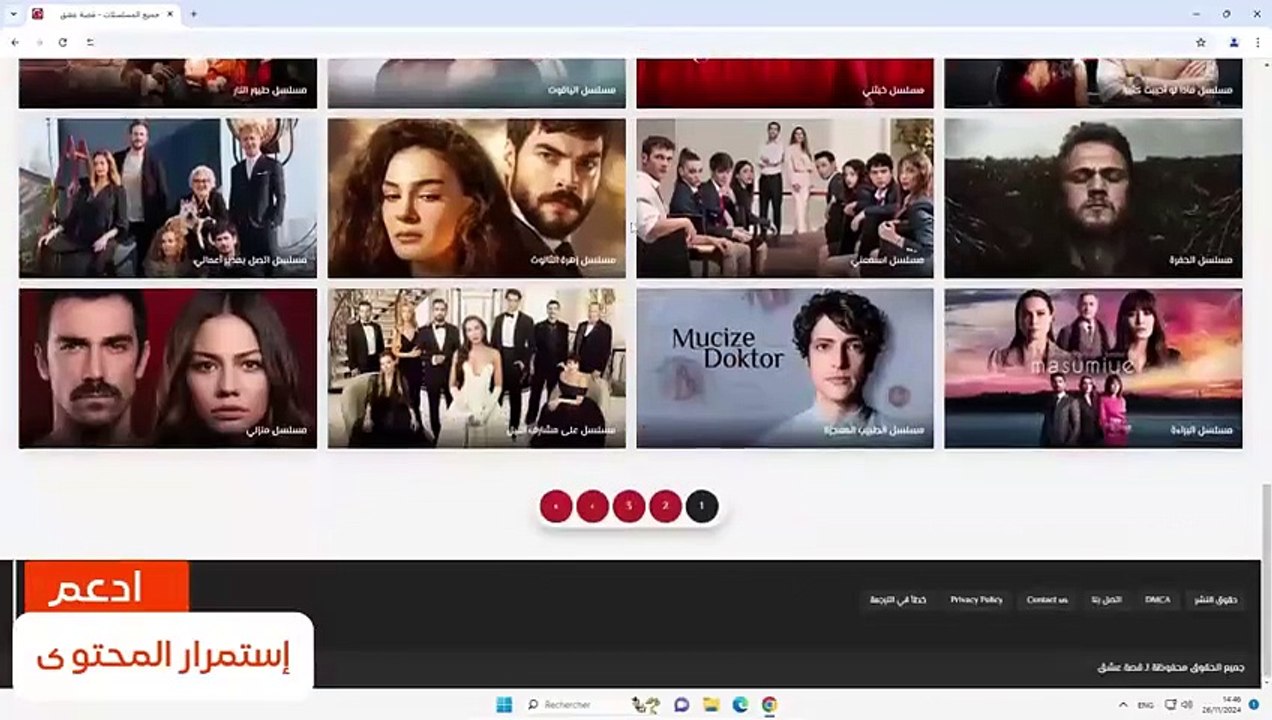The width and height of the screenshot is (1272, 720).
Task: Click the إستمرار المحتوى banner text
Action: (x=163, y=656)
